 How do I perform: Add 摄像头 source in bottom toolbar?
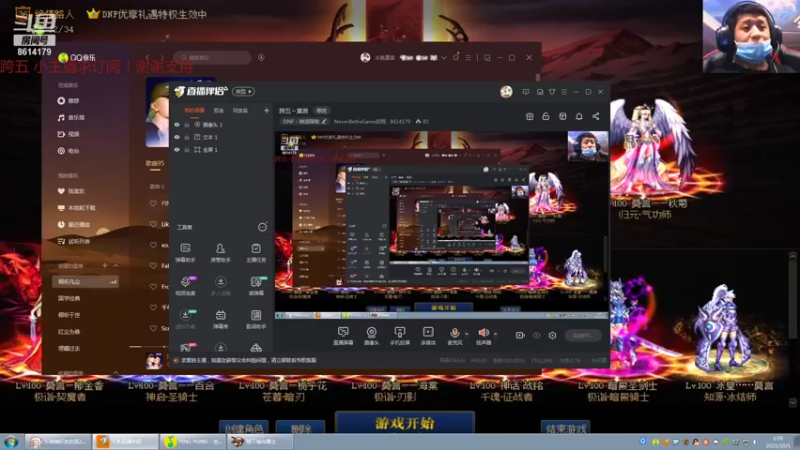click(371, 336)
